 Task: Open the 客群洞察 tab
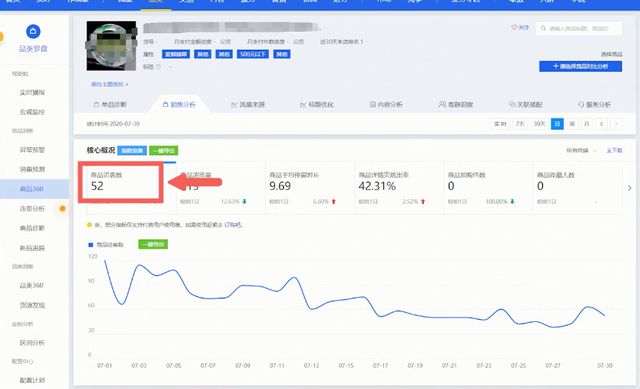(x=456, y=104)
